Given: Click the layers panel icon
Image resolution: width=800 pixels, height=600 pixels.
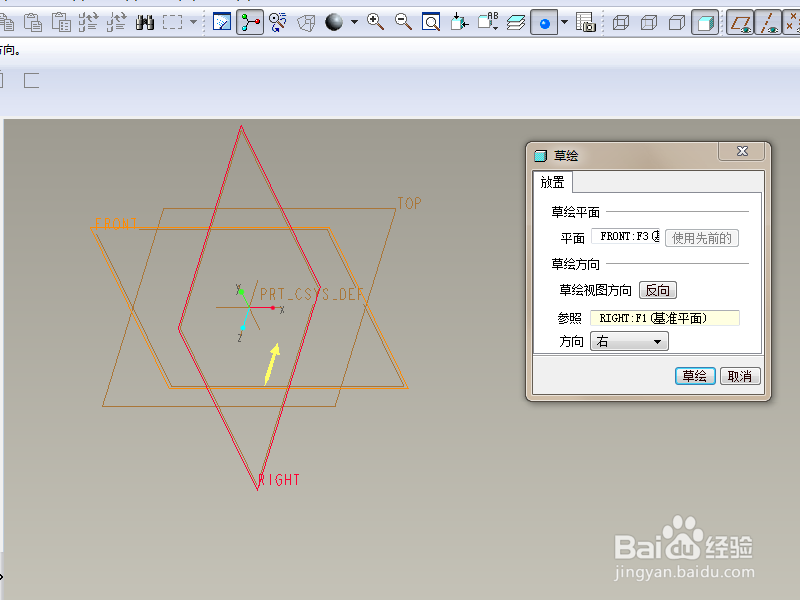Looking at the screenshot, I should click(x=516, y=22).
